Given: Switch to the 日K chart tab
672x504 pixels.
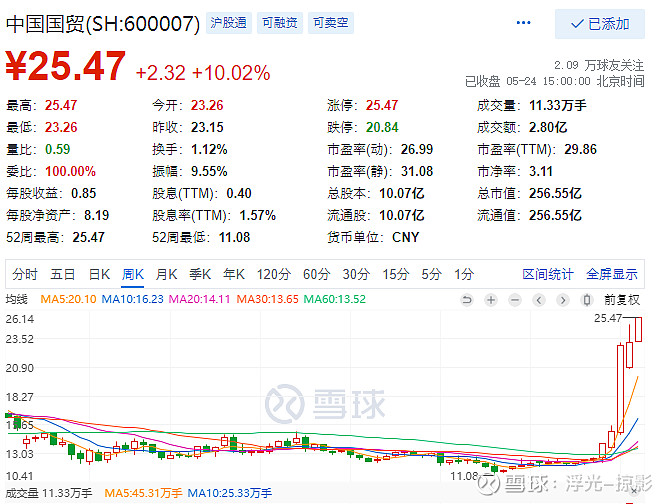Looking at the screenshot, I should [x=99, y=274].
